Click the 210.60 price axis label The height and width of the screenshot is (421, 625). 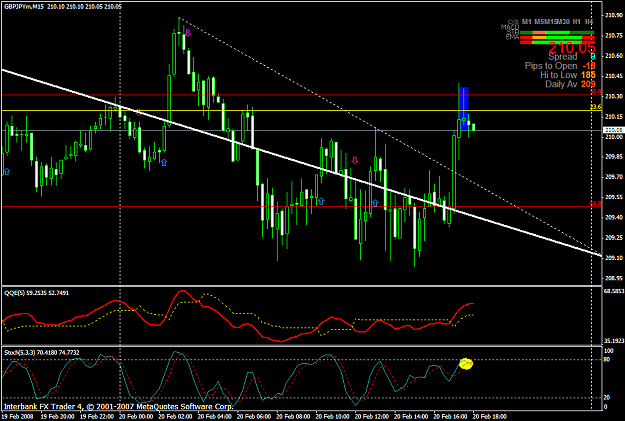613,55
